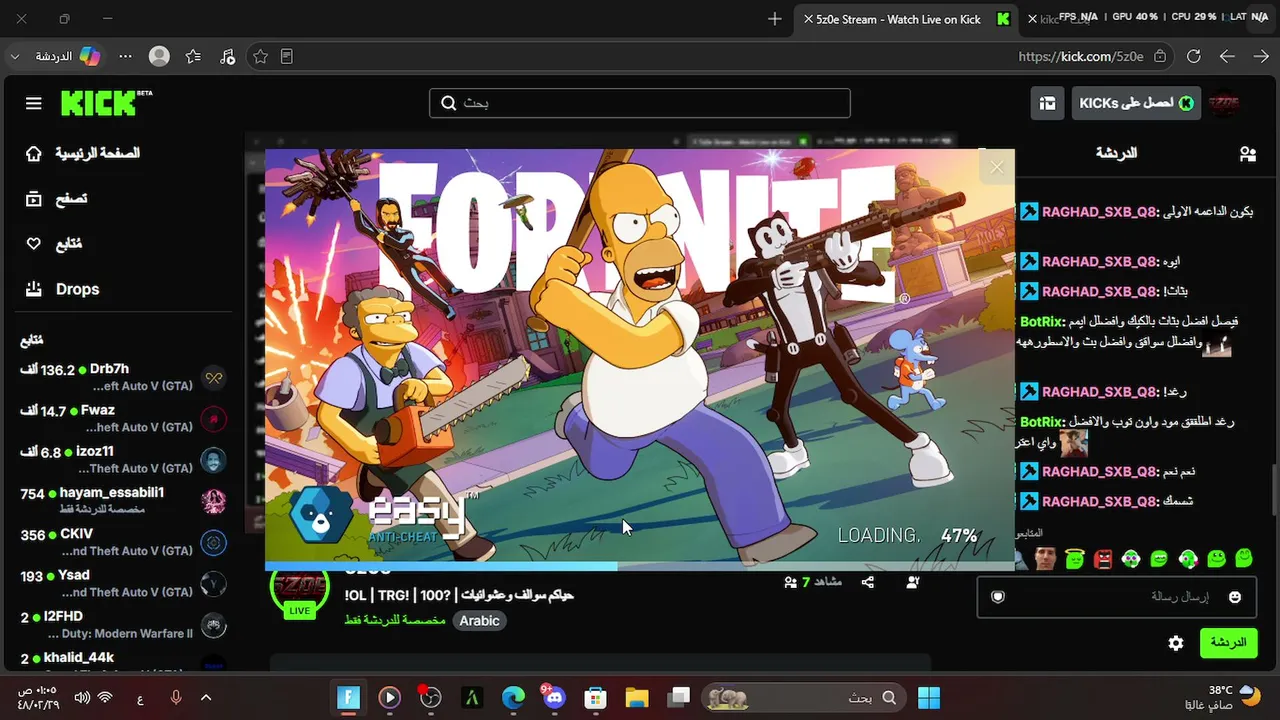Close the Fortnite loading overlay

[x=996, y=167]
